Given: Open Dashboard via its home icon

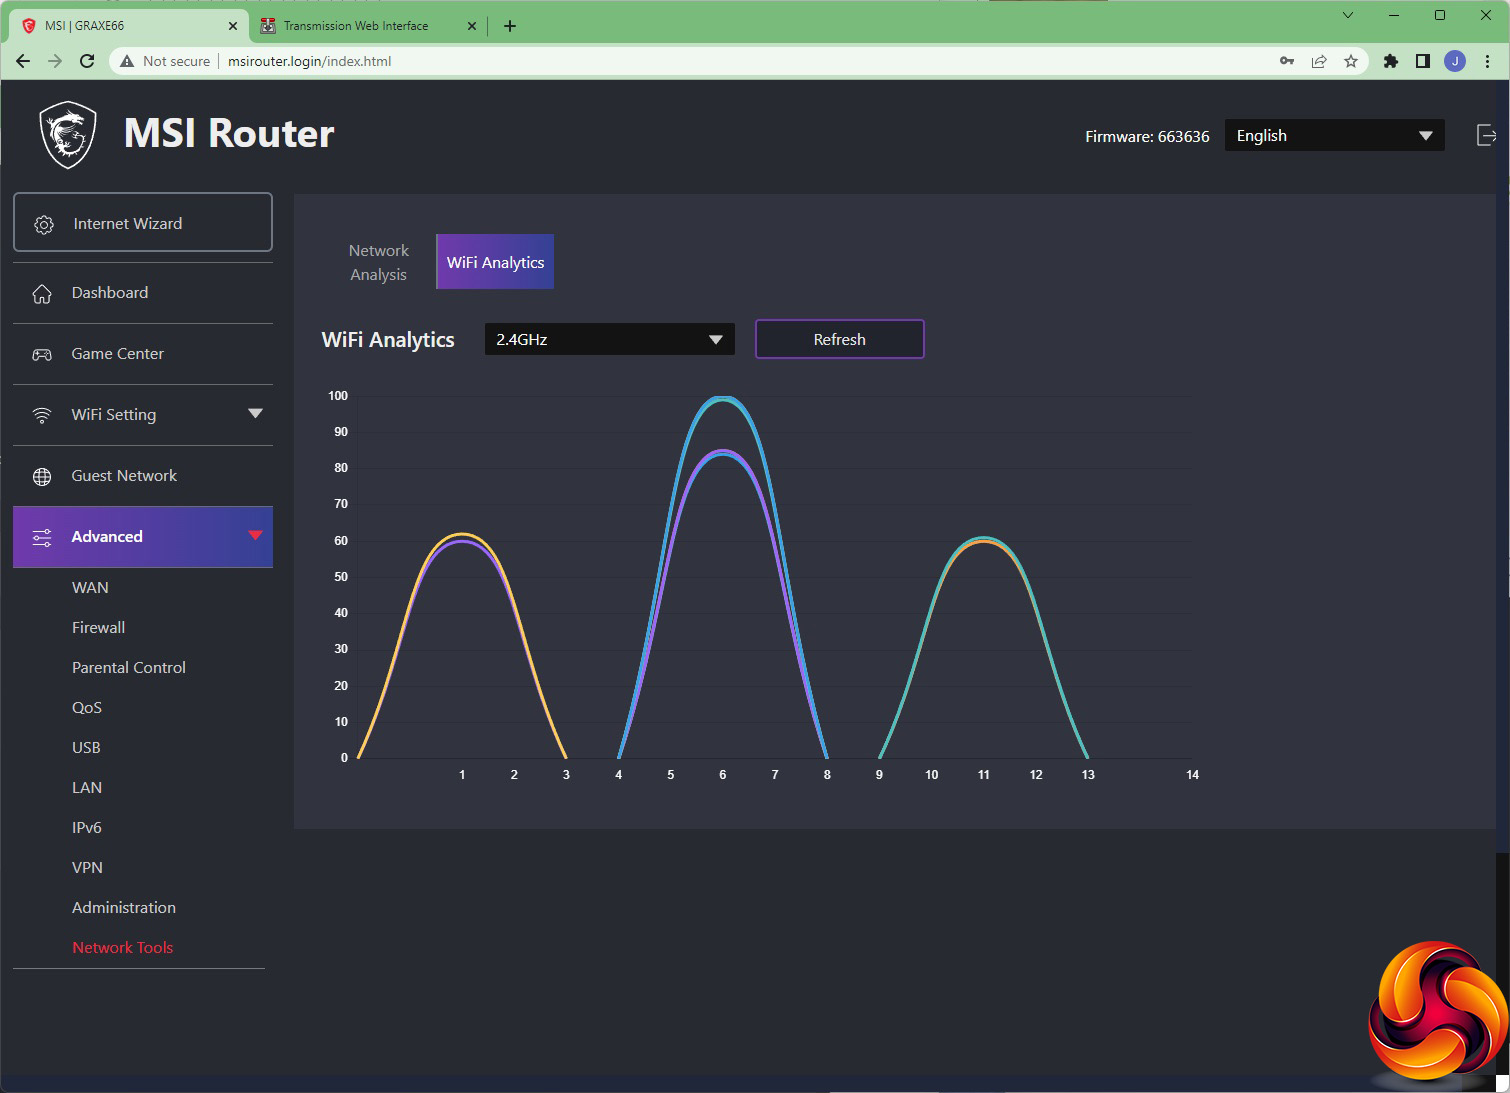Looking at the screenshot, I should click(42, 294).
